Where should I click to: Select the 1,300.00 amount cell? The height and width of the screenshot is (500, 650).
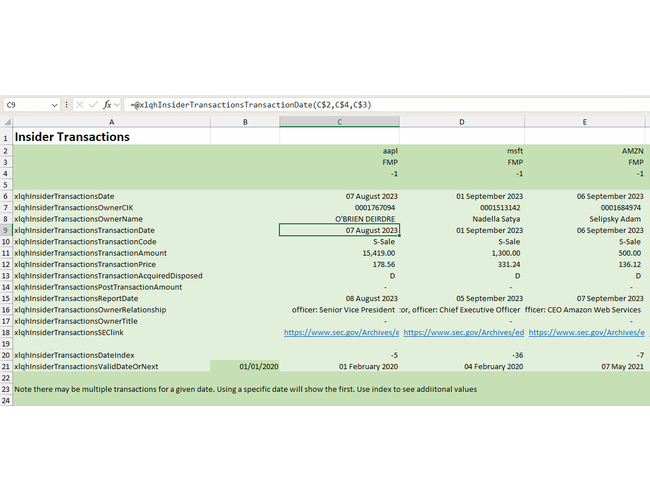[462, 253]
